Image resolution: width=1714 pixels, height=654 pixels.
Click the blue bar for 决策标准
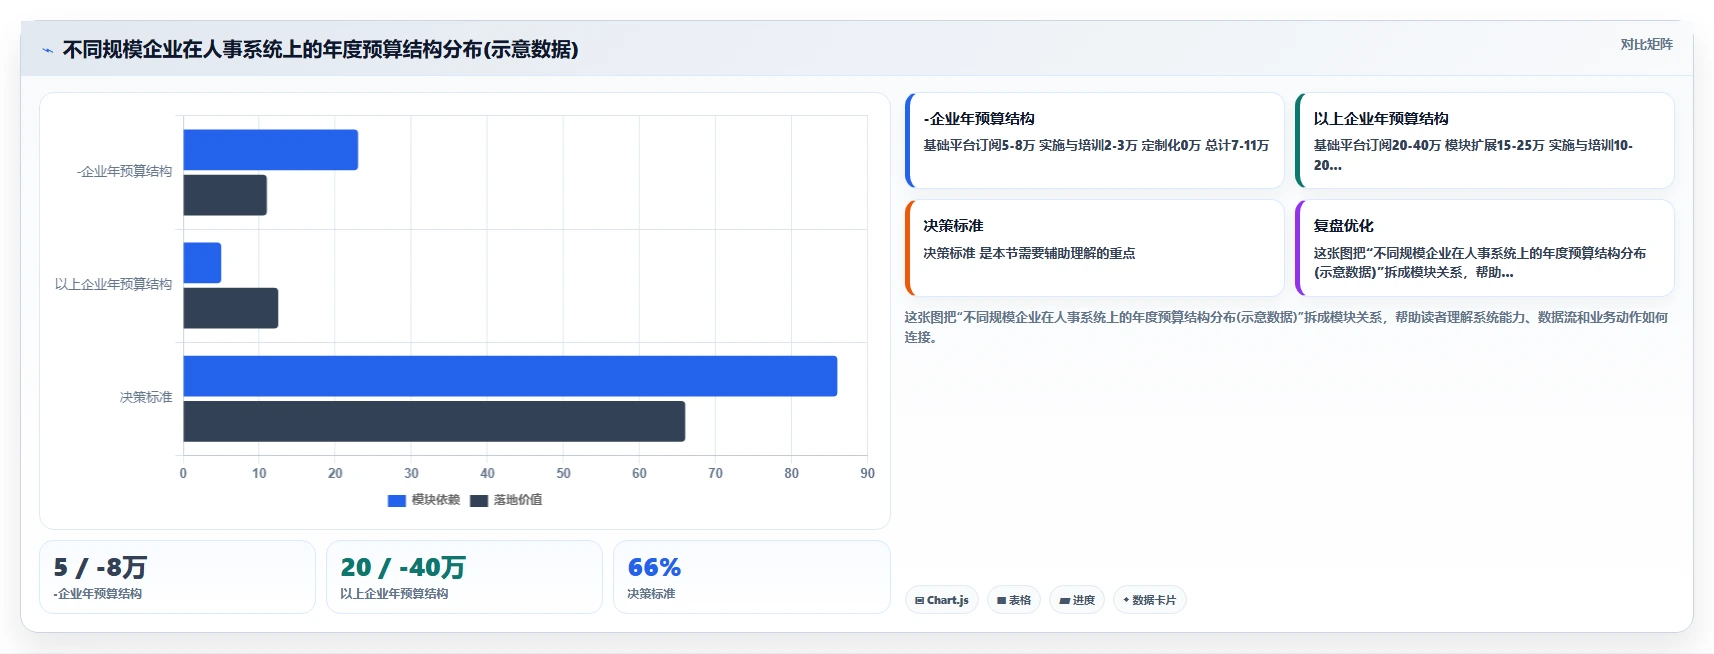[510, 376]
